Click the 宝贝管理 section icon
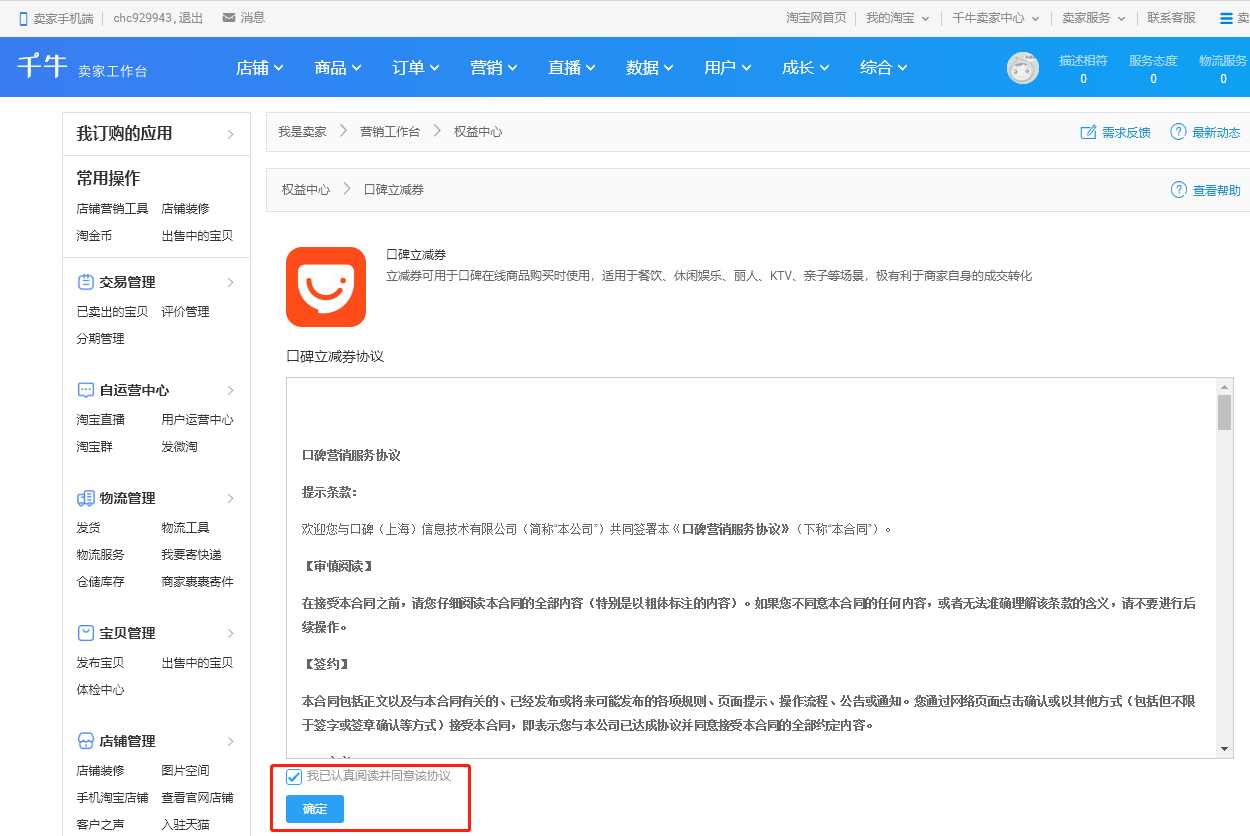The image size is (1250, 836). [x=86, y=633]
